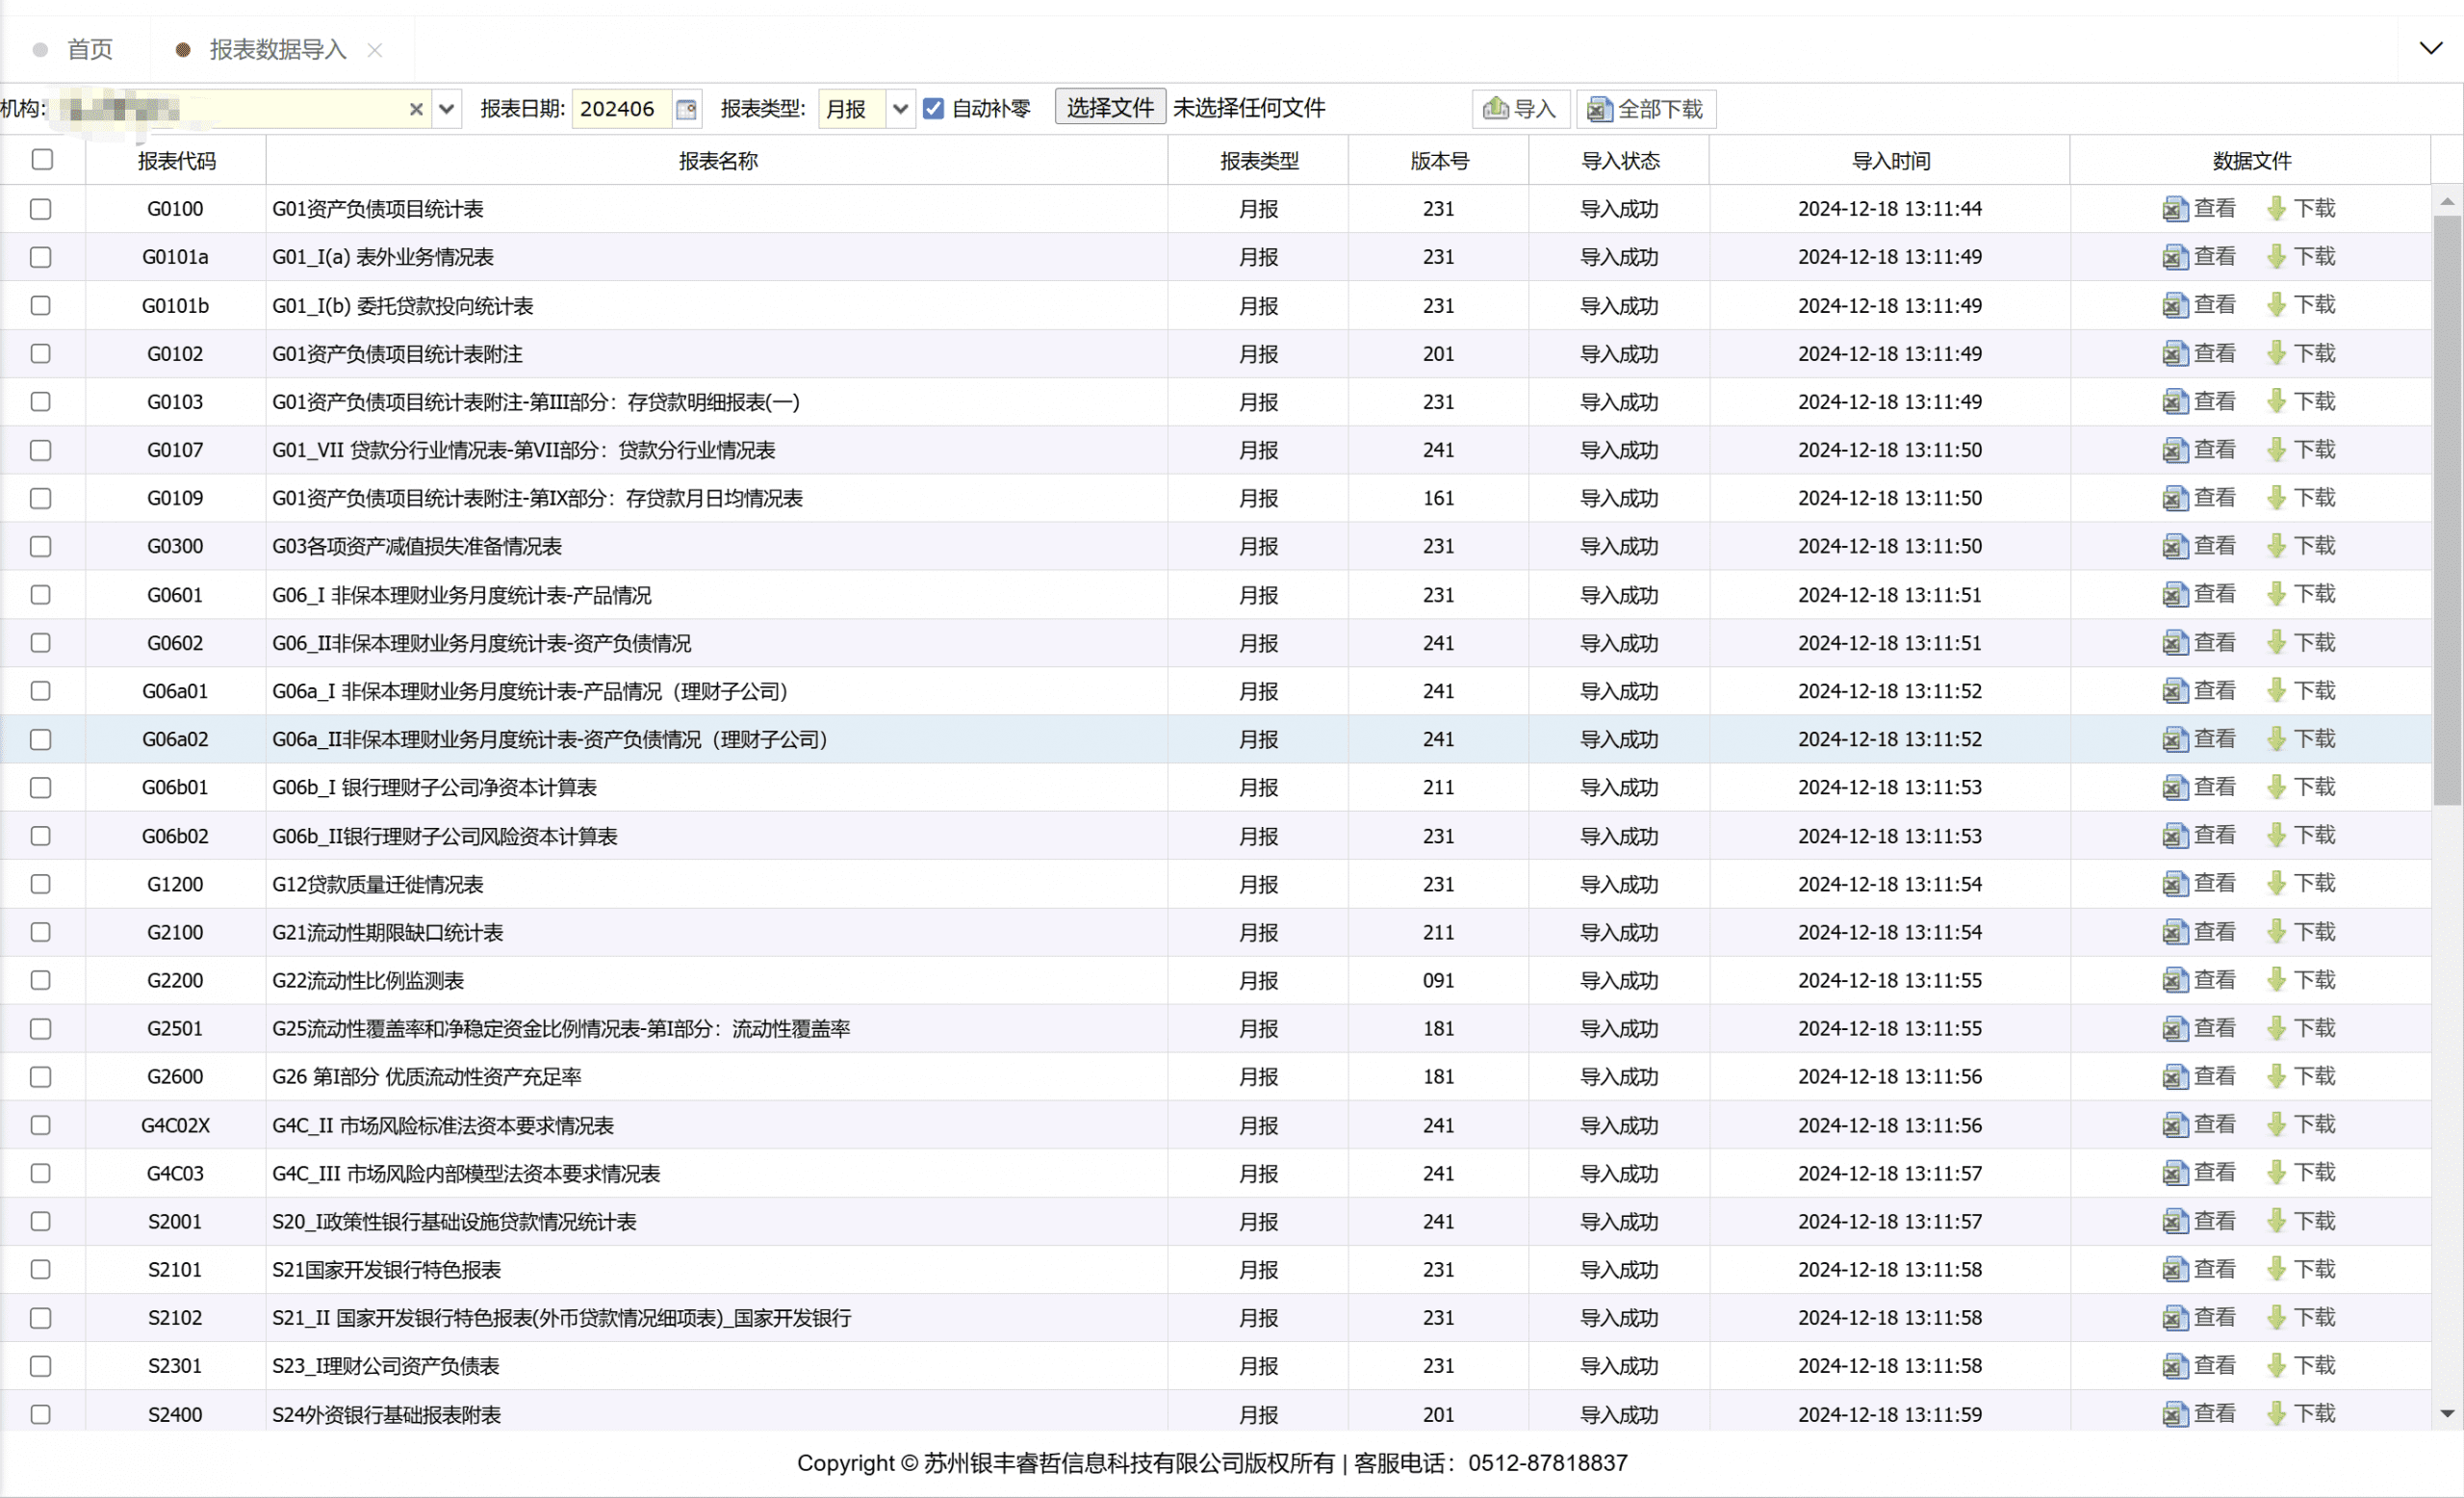This screenshot has width=2464, height=1498.
Task: Click the 选择文件 button
Action: coord(1109,107)
